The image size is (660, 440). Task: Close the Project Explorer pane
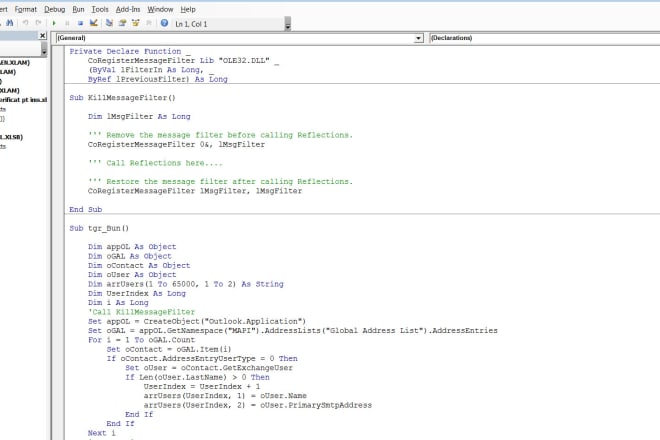click(43, 36)
